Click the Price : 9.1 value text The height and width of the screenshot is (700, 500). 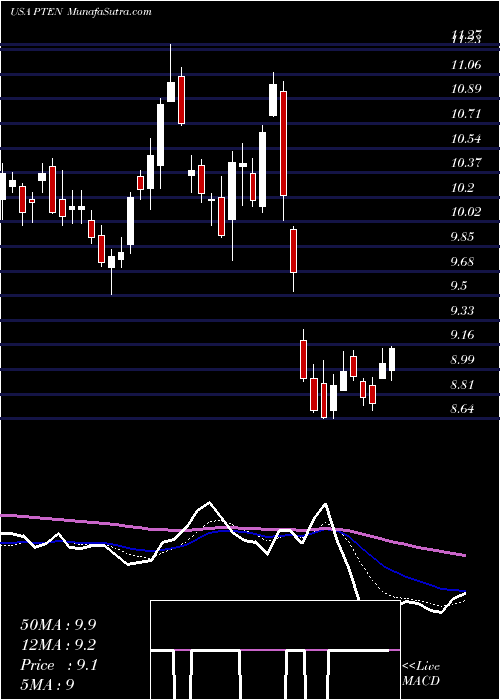58,665
